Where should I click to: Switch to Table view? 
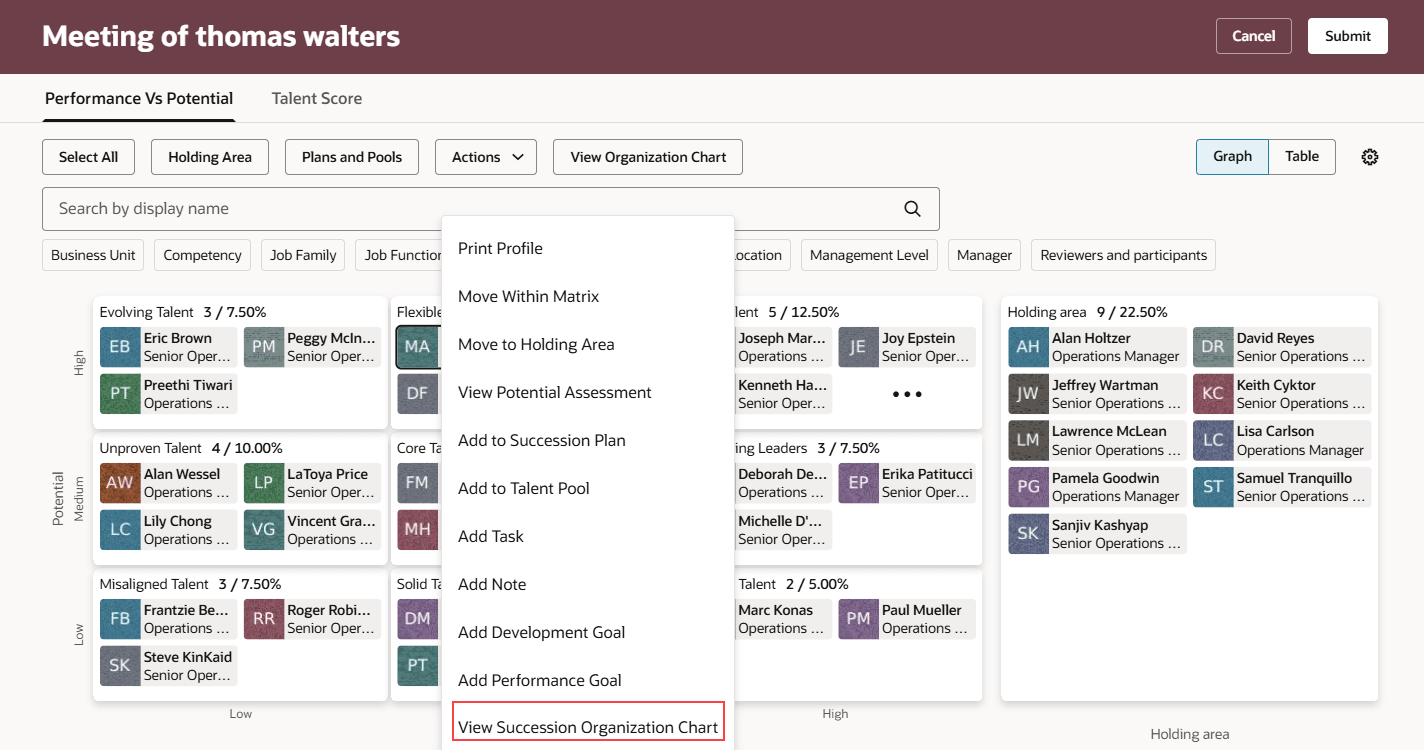1301,156
